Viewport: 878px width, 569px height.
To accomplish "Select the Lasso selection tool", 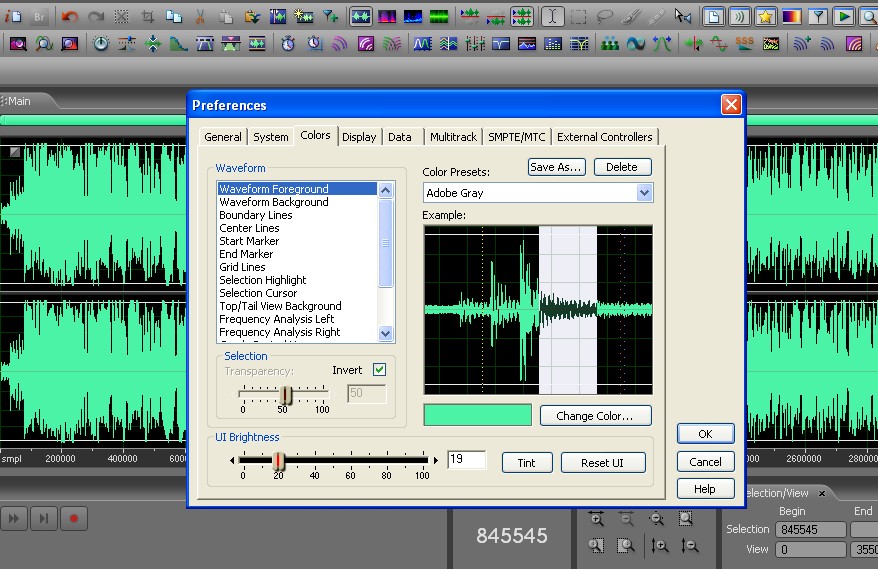I will click(x=604, y=17).
